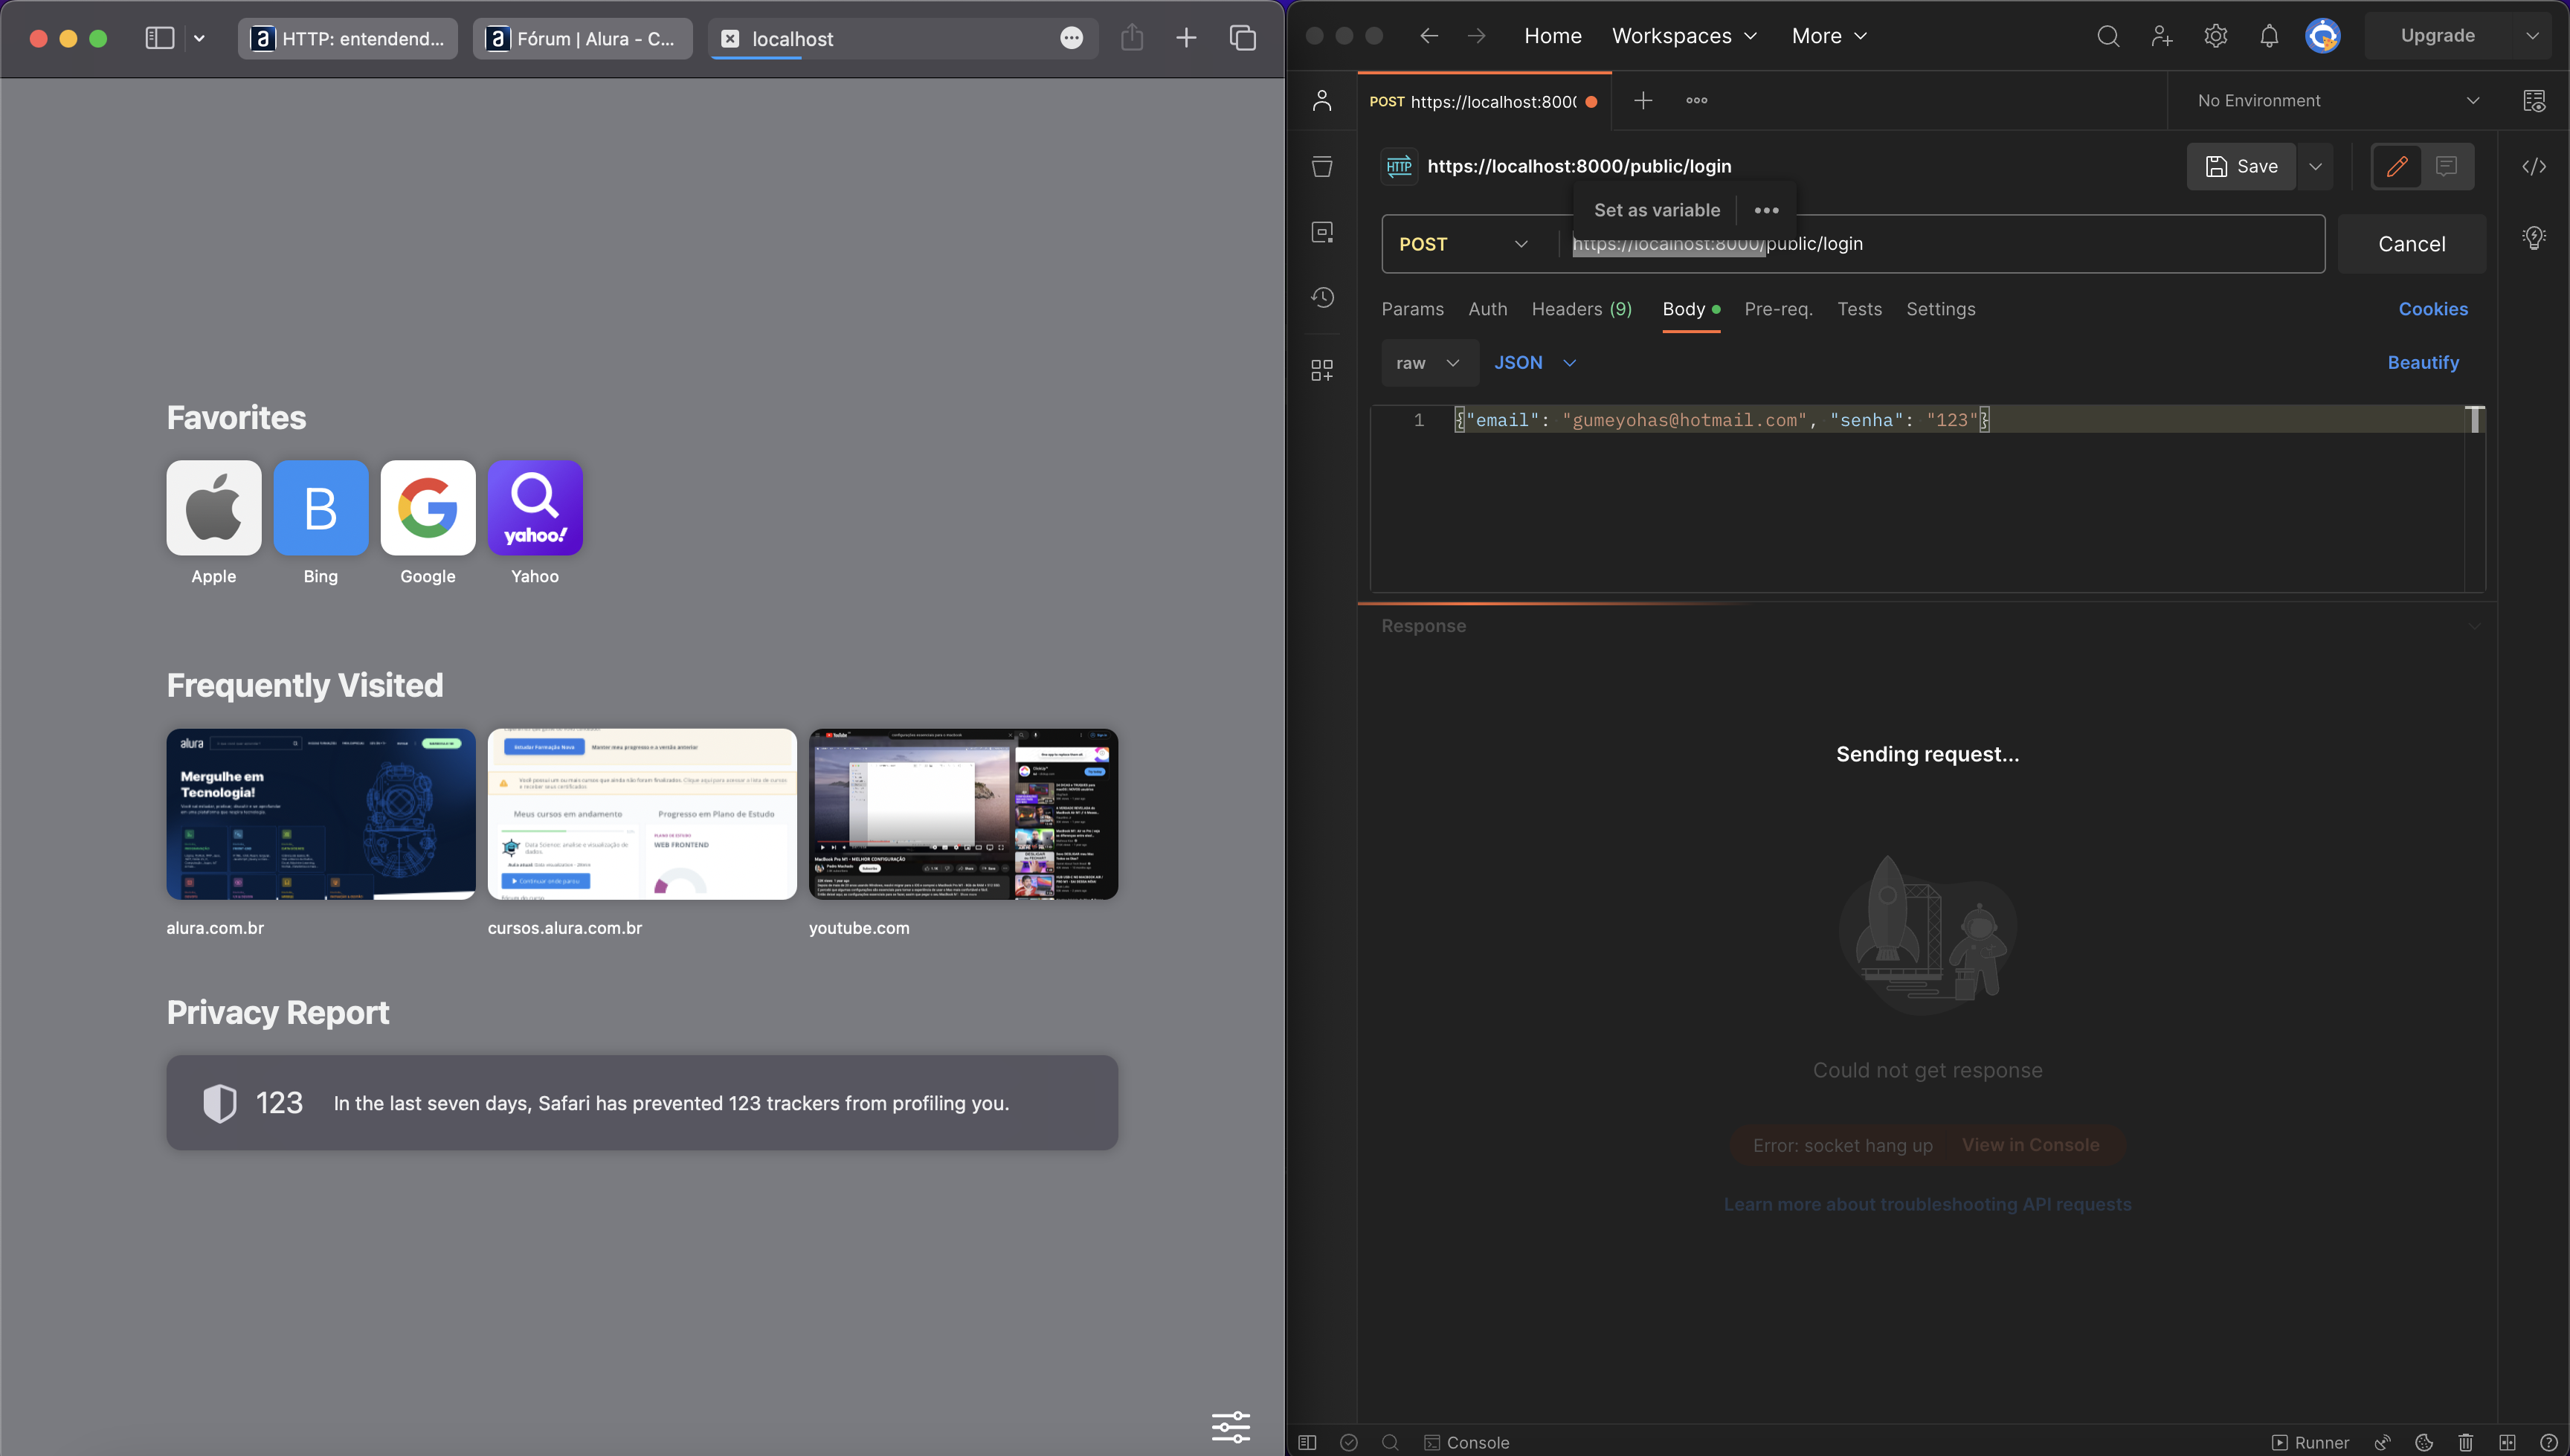The image size is (2570, 1456).
Task: Click the code snippet icon on right
Action: click(x=2537, y=166)
